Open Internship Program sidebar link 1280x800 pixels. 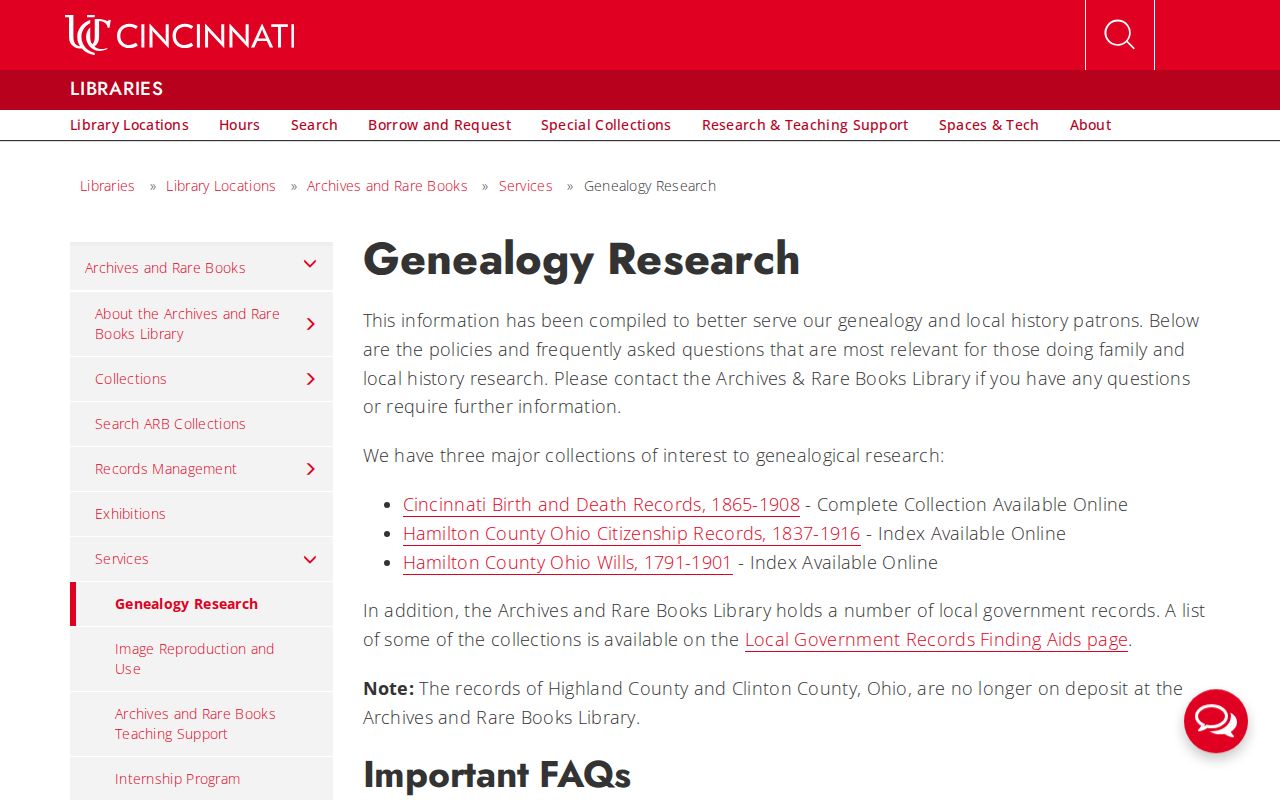tap(177, 779)
